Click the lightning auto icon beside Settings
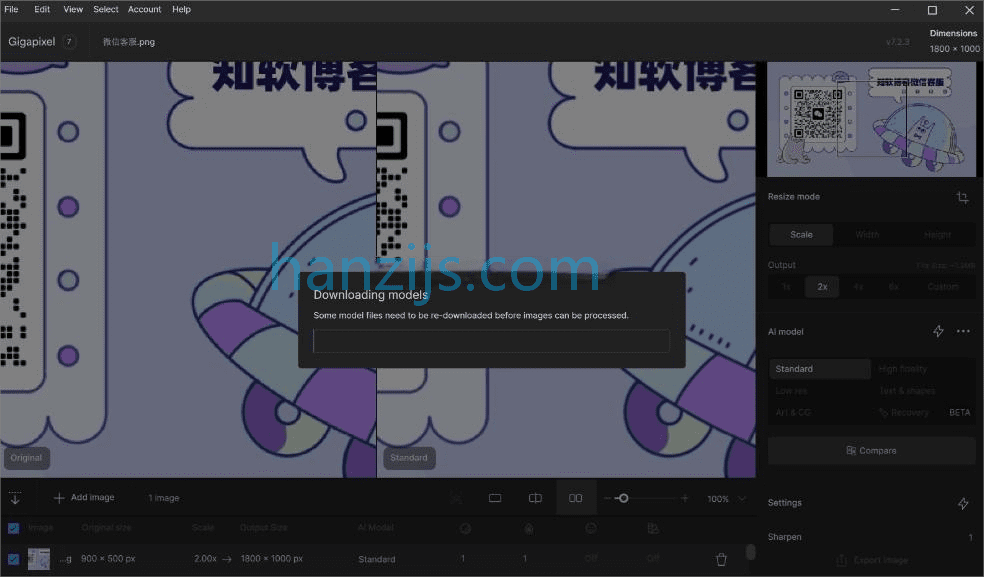This screenshot has width=984, height=577. click(963, 503)
